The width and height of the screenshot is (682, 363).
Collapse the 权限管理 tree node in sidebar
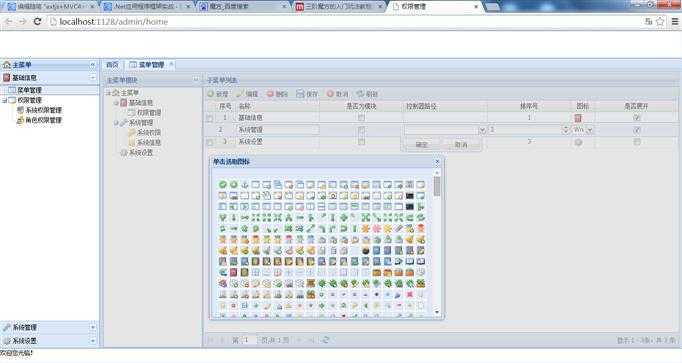click(x=4, y=100)
